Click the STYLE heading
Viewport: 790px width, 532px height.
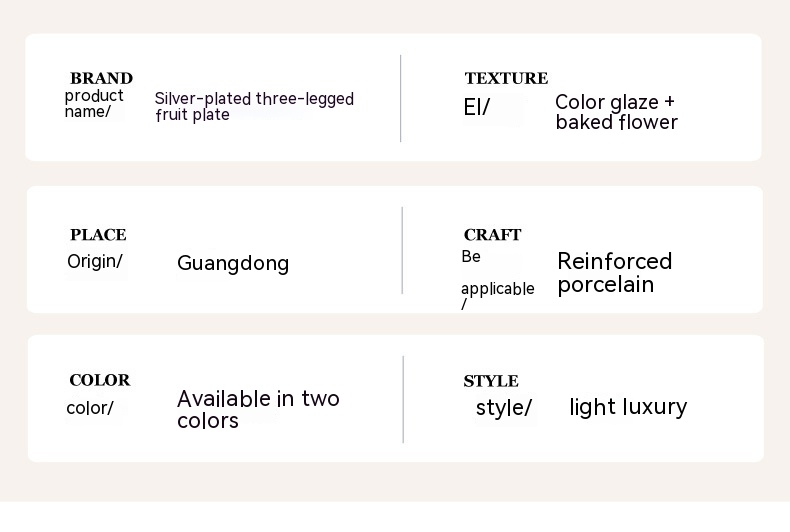[x=491, y=381]
